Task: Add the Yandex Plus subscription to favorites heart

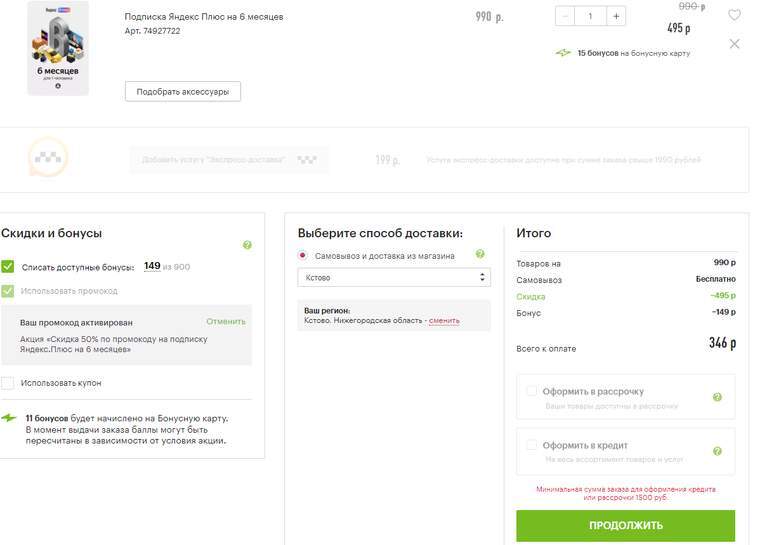Action: 734,15
